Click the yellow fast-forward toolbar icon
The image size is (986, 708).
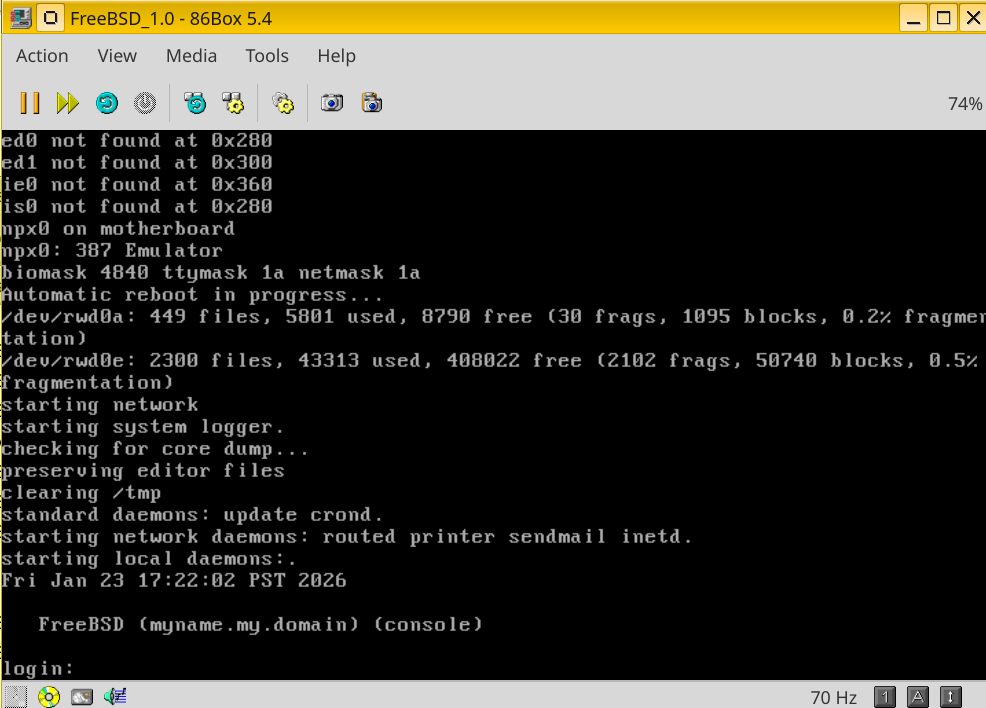tap(67, 103)
